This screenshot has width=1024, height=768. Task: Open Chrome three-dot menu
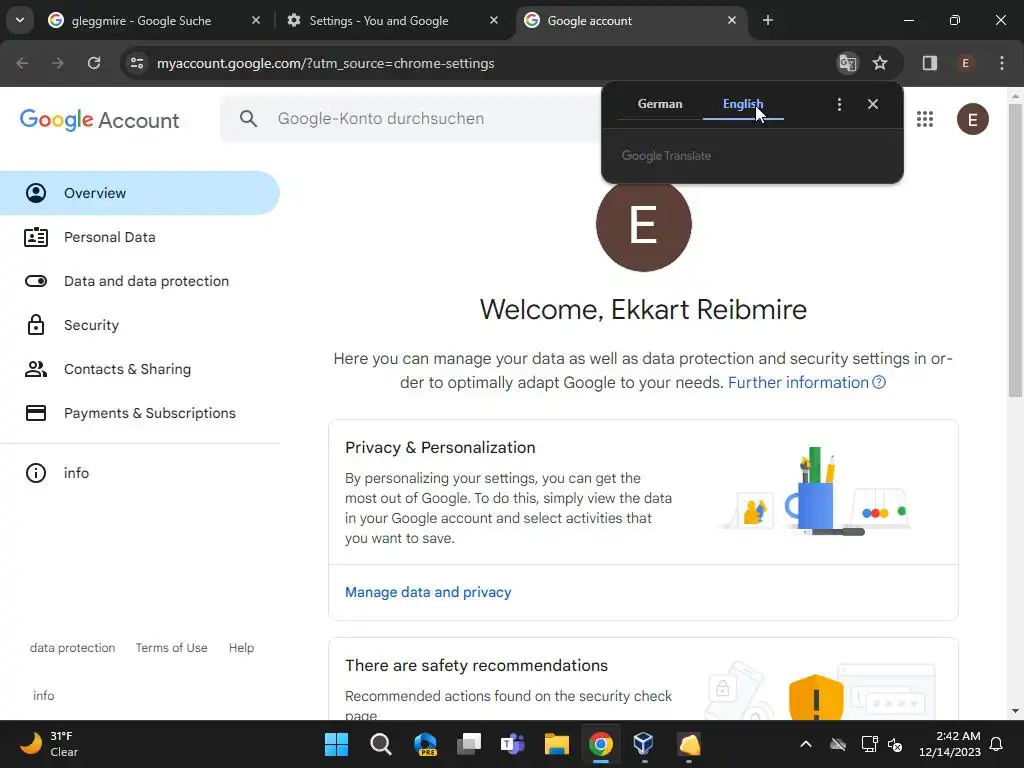pos(1002,63)
